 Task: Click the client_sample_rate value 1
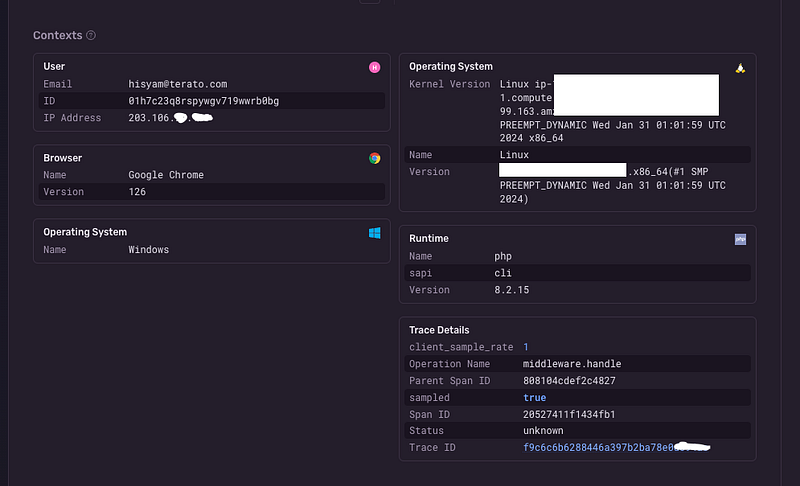pos(526,347)
